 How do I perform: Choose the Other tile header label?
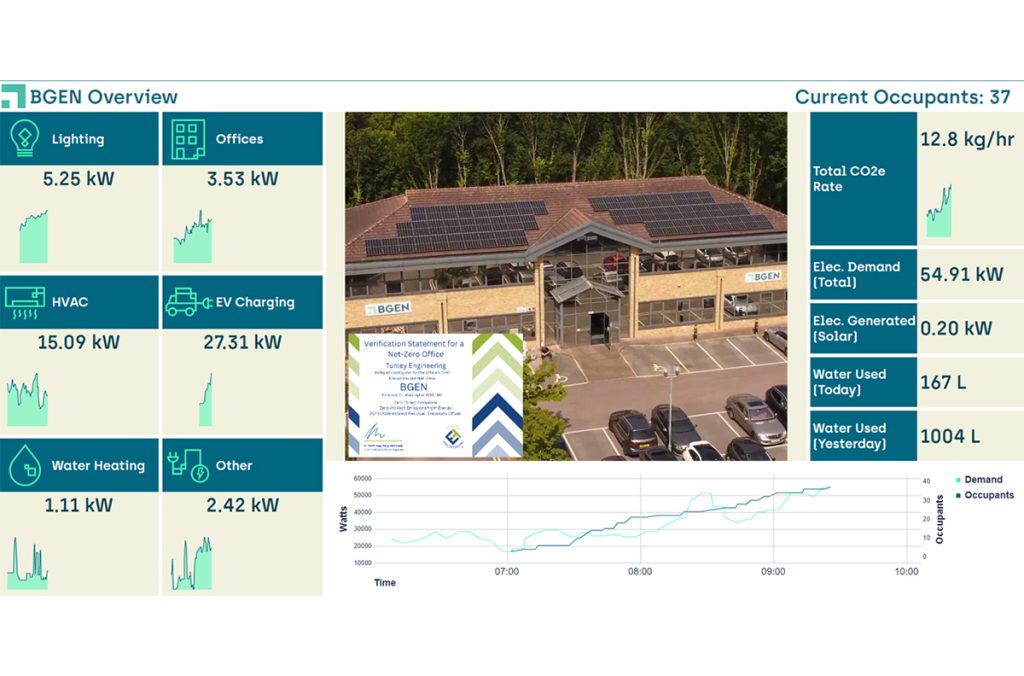(x=234, y=466)
